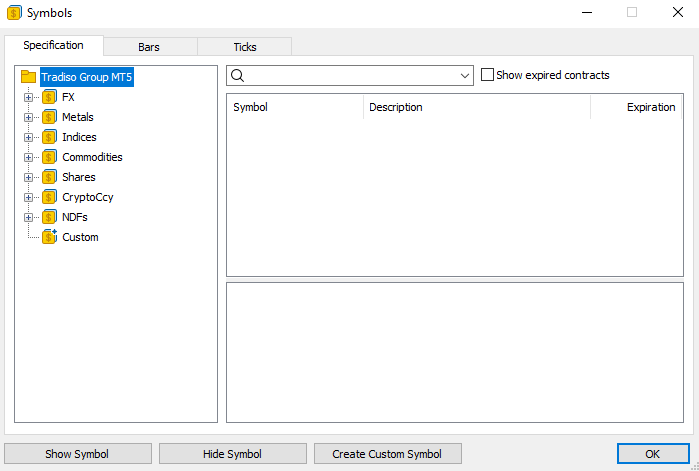Click the Shares group symbol icon
699x471 pixels.
pyautogui.click(x=49, y=177)
